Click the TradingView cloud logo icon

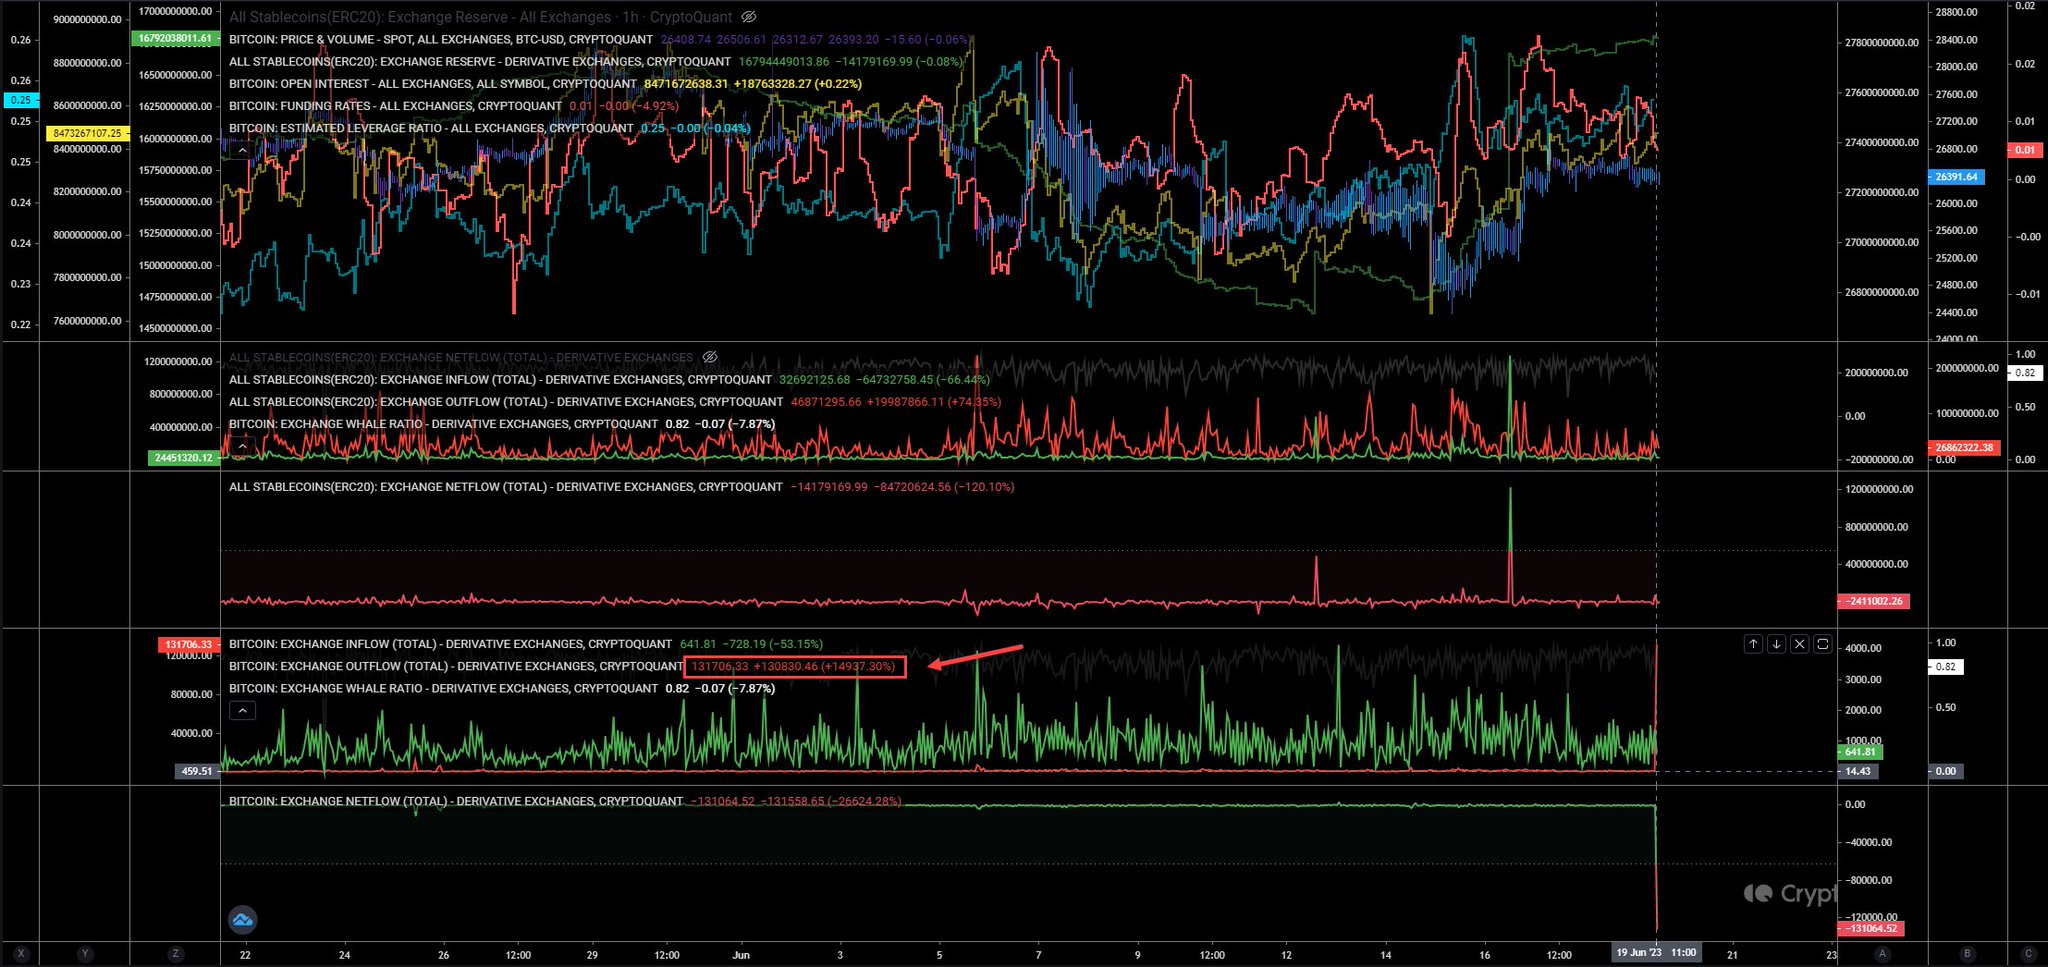[242, 919]
